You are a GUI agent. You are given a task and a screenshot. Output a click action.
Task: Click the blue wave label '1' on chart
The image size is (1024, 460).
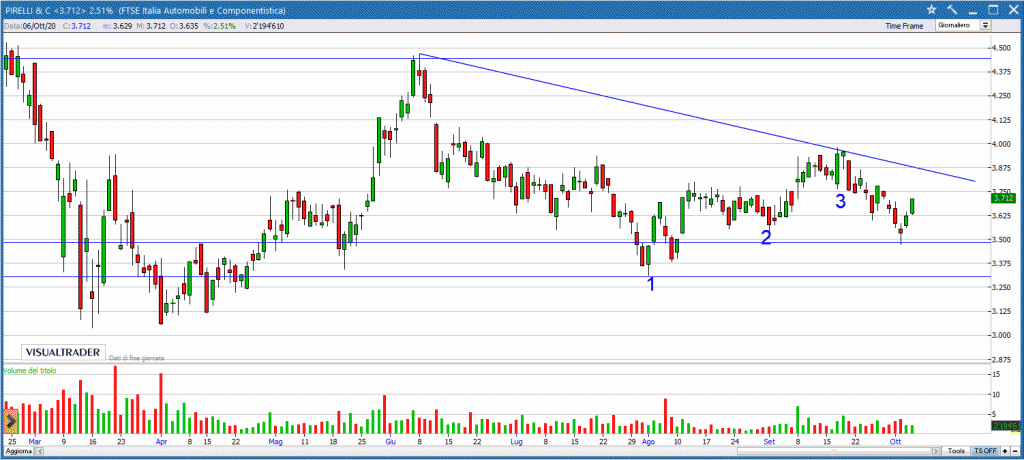[650, 284]
